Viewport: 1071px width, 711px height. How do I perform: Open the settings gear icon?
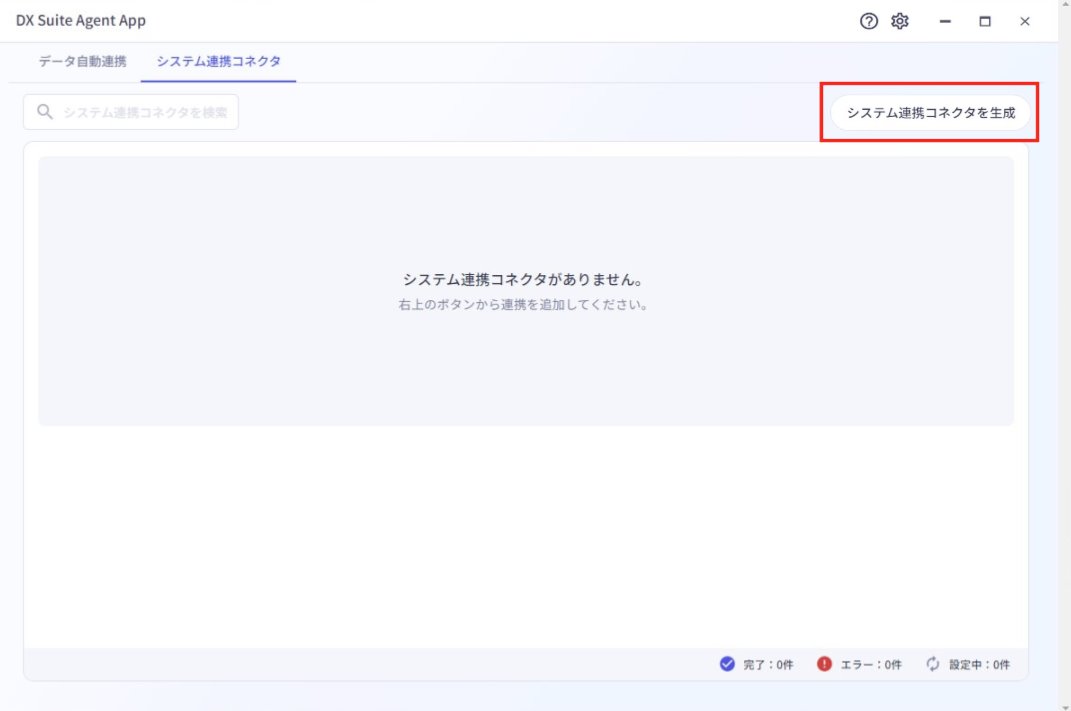coord(900,21)
